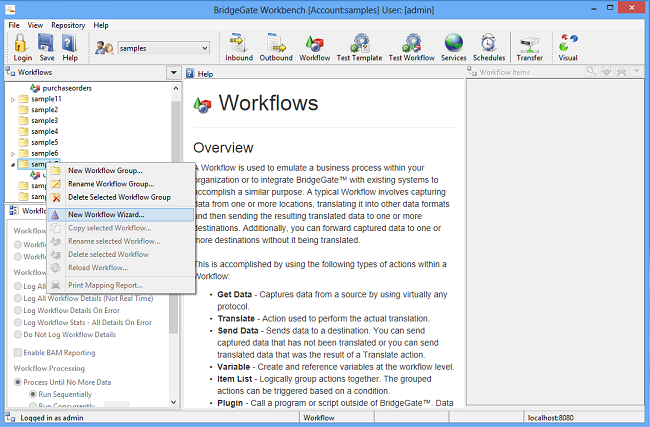This screenshot has width=650, height=427.
Task: Open the samples account dropdown
Action: click(x=203, y=47)
